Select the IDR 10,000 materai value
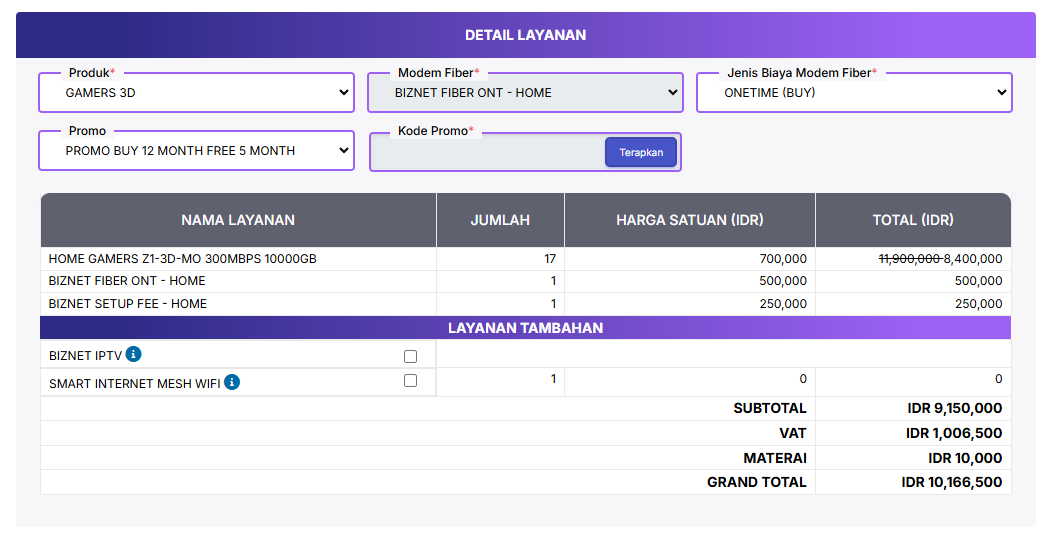 click(965, 458)
